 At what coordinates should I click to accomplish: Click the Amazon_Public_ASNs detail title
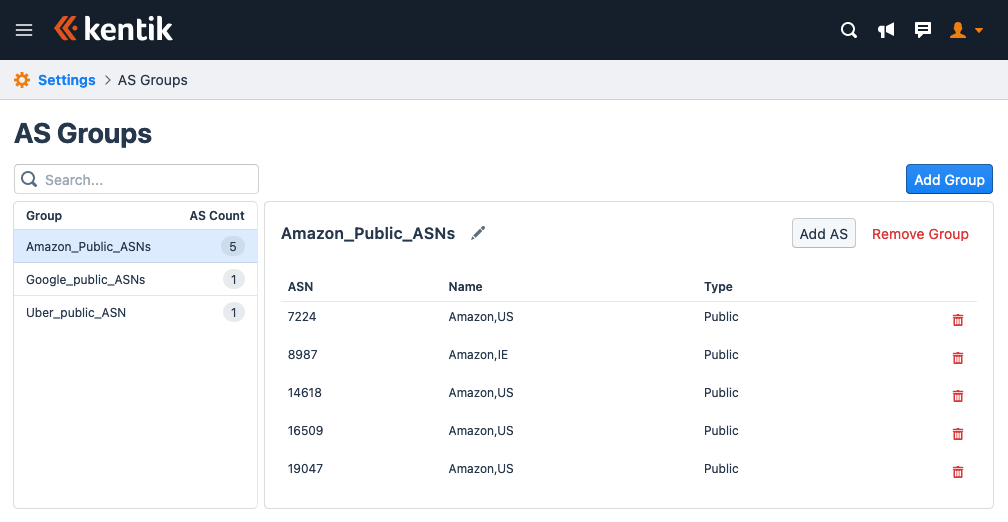[x=368, y=233]
